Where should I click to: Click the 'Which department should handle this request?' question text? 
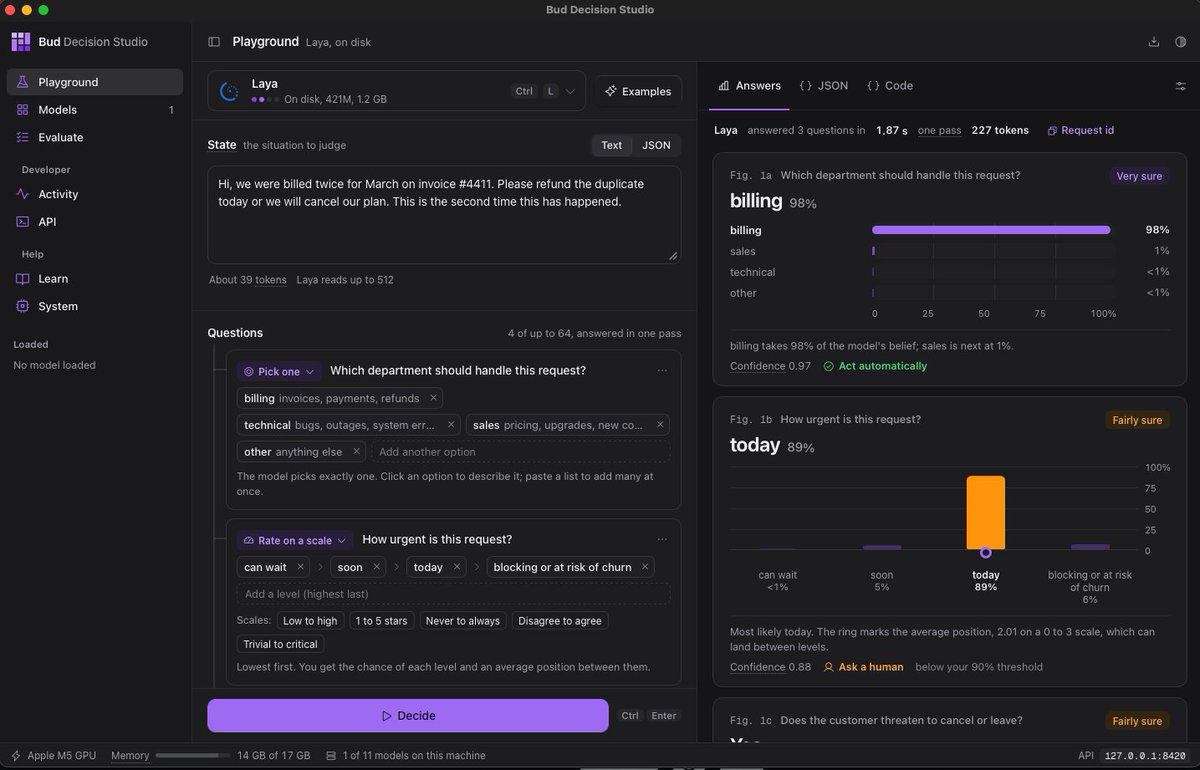[458, 371]
